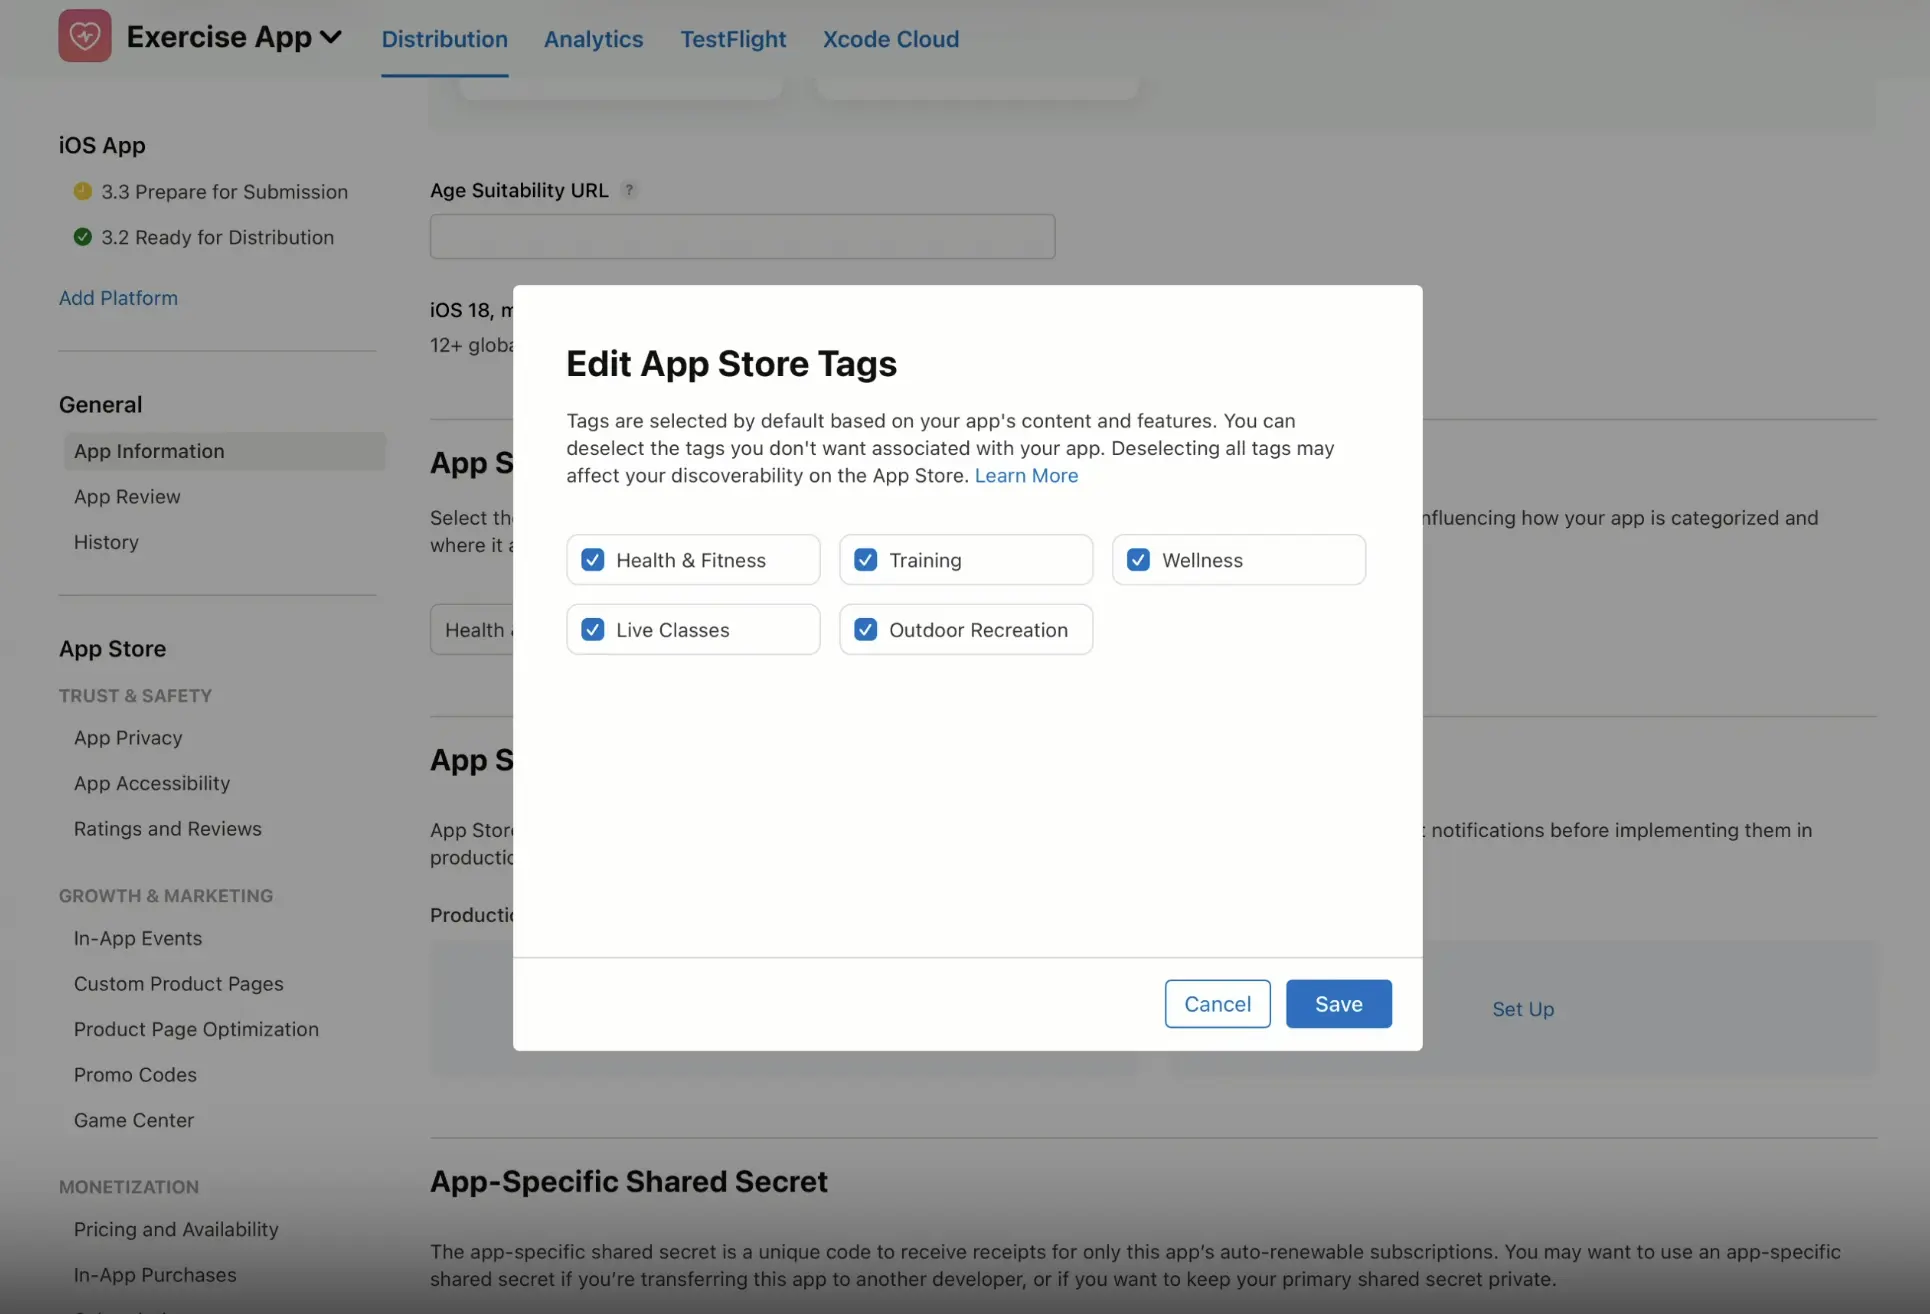1930x1314 pixels.
Task: Open History in sidebar
Action: 106,542
